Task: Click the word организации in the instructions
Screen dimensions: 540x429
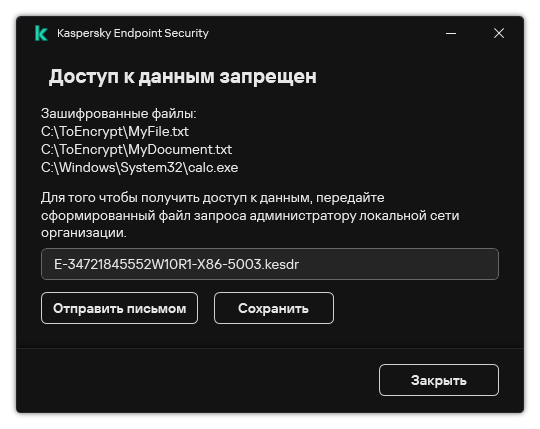Action: click(84, 233)
